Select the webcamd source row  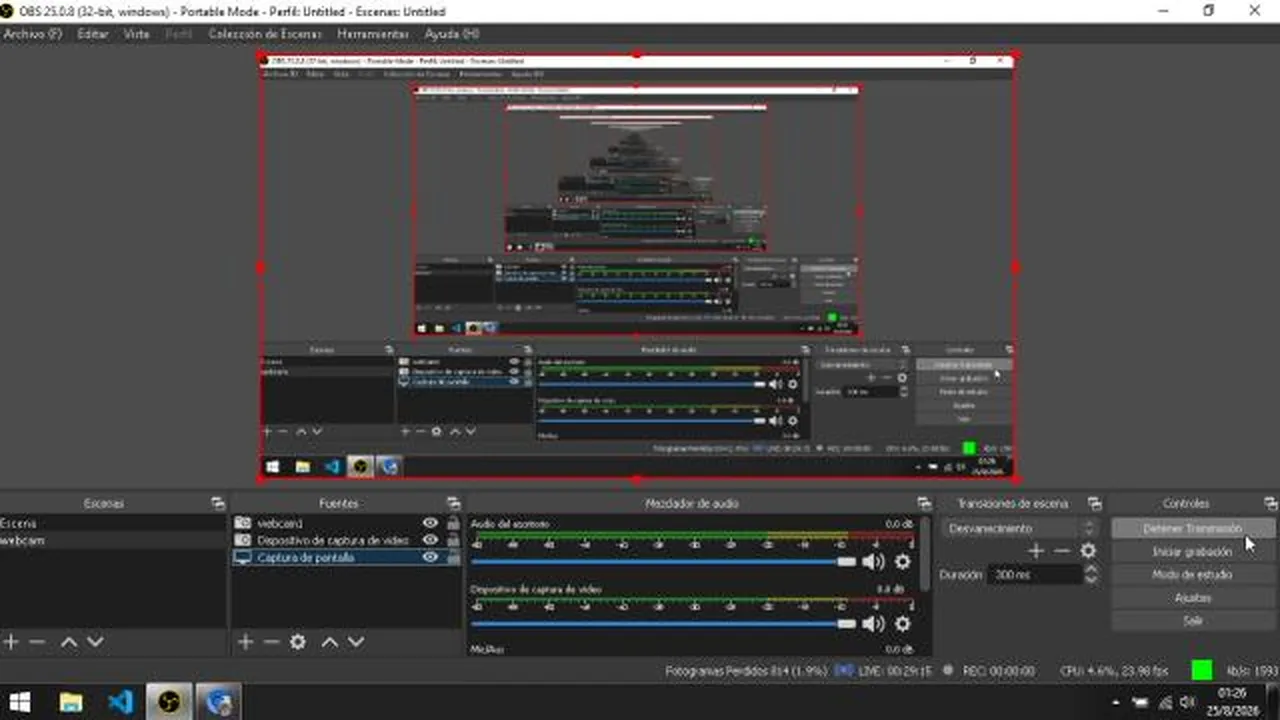tap(347, 523)
